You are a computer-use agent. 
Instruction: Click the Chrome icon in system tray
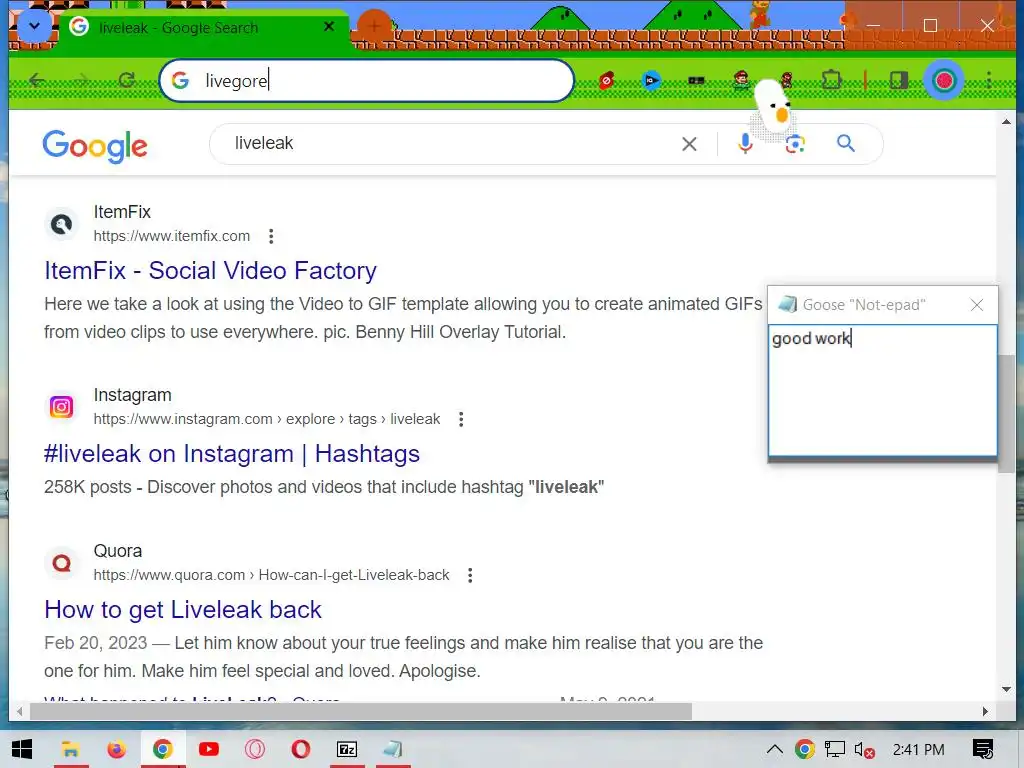coord(805,749)
